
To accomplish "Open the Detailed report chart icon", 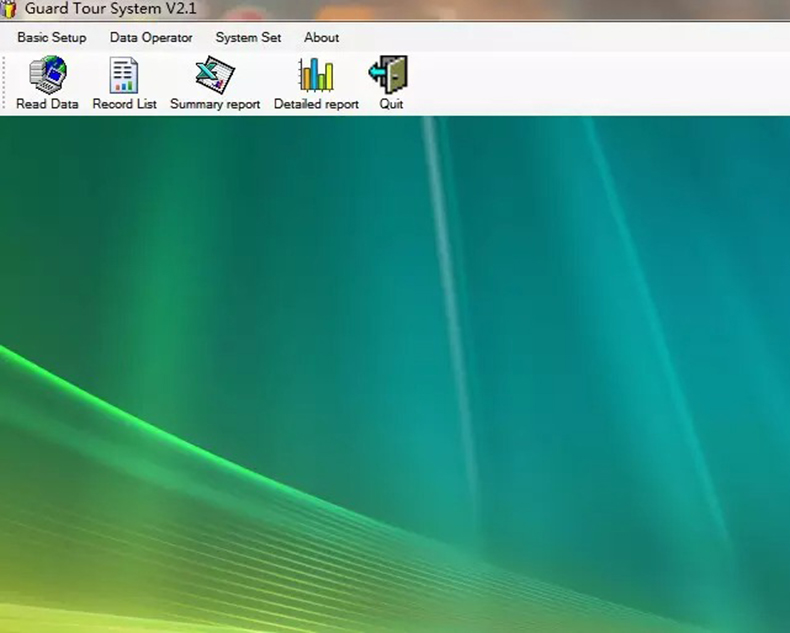I will (316, 75).
